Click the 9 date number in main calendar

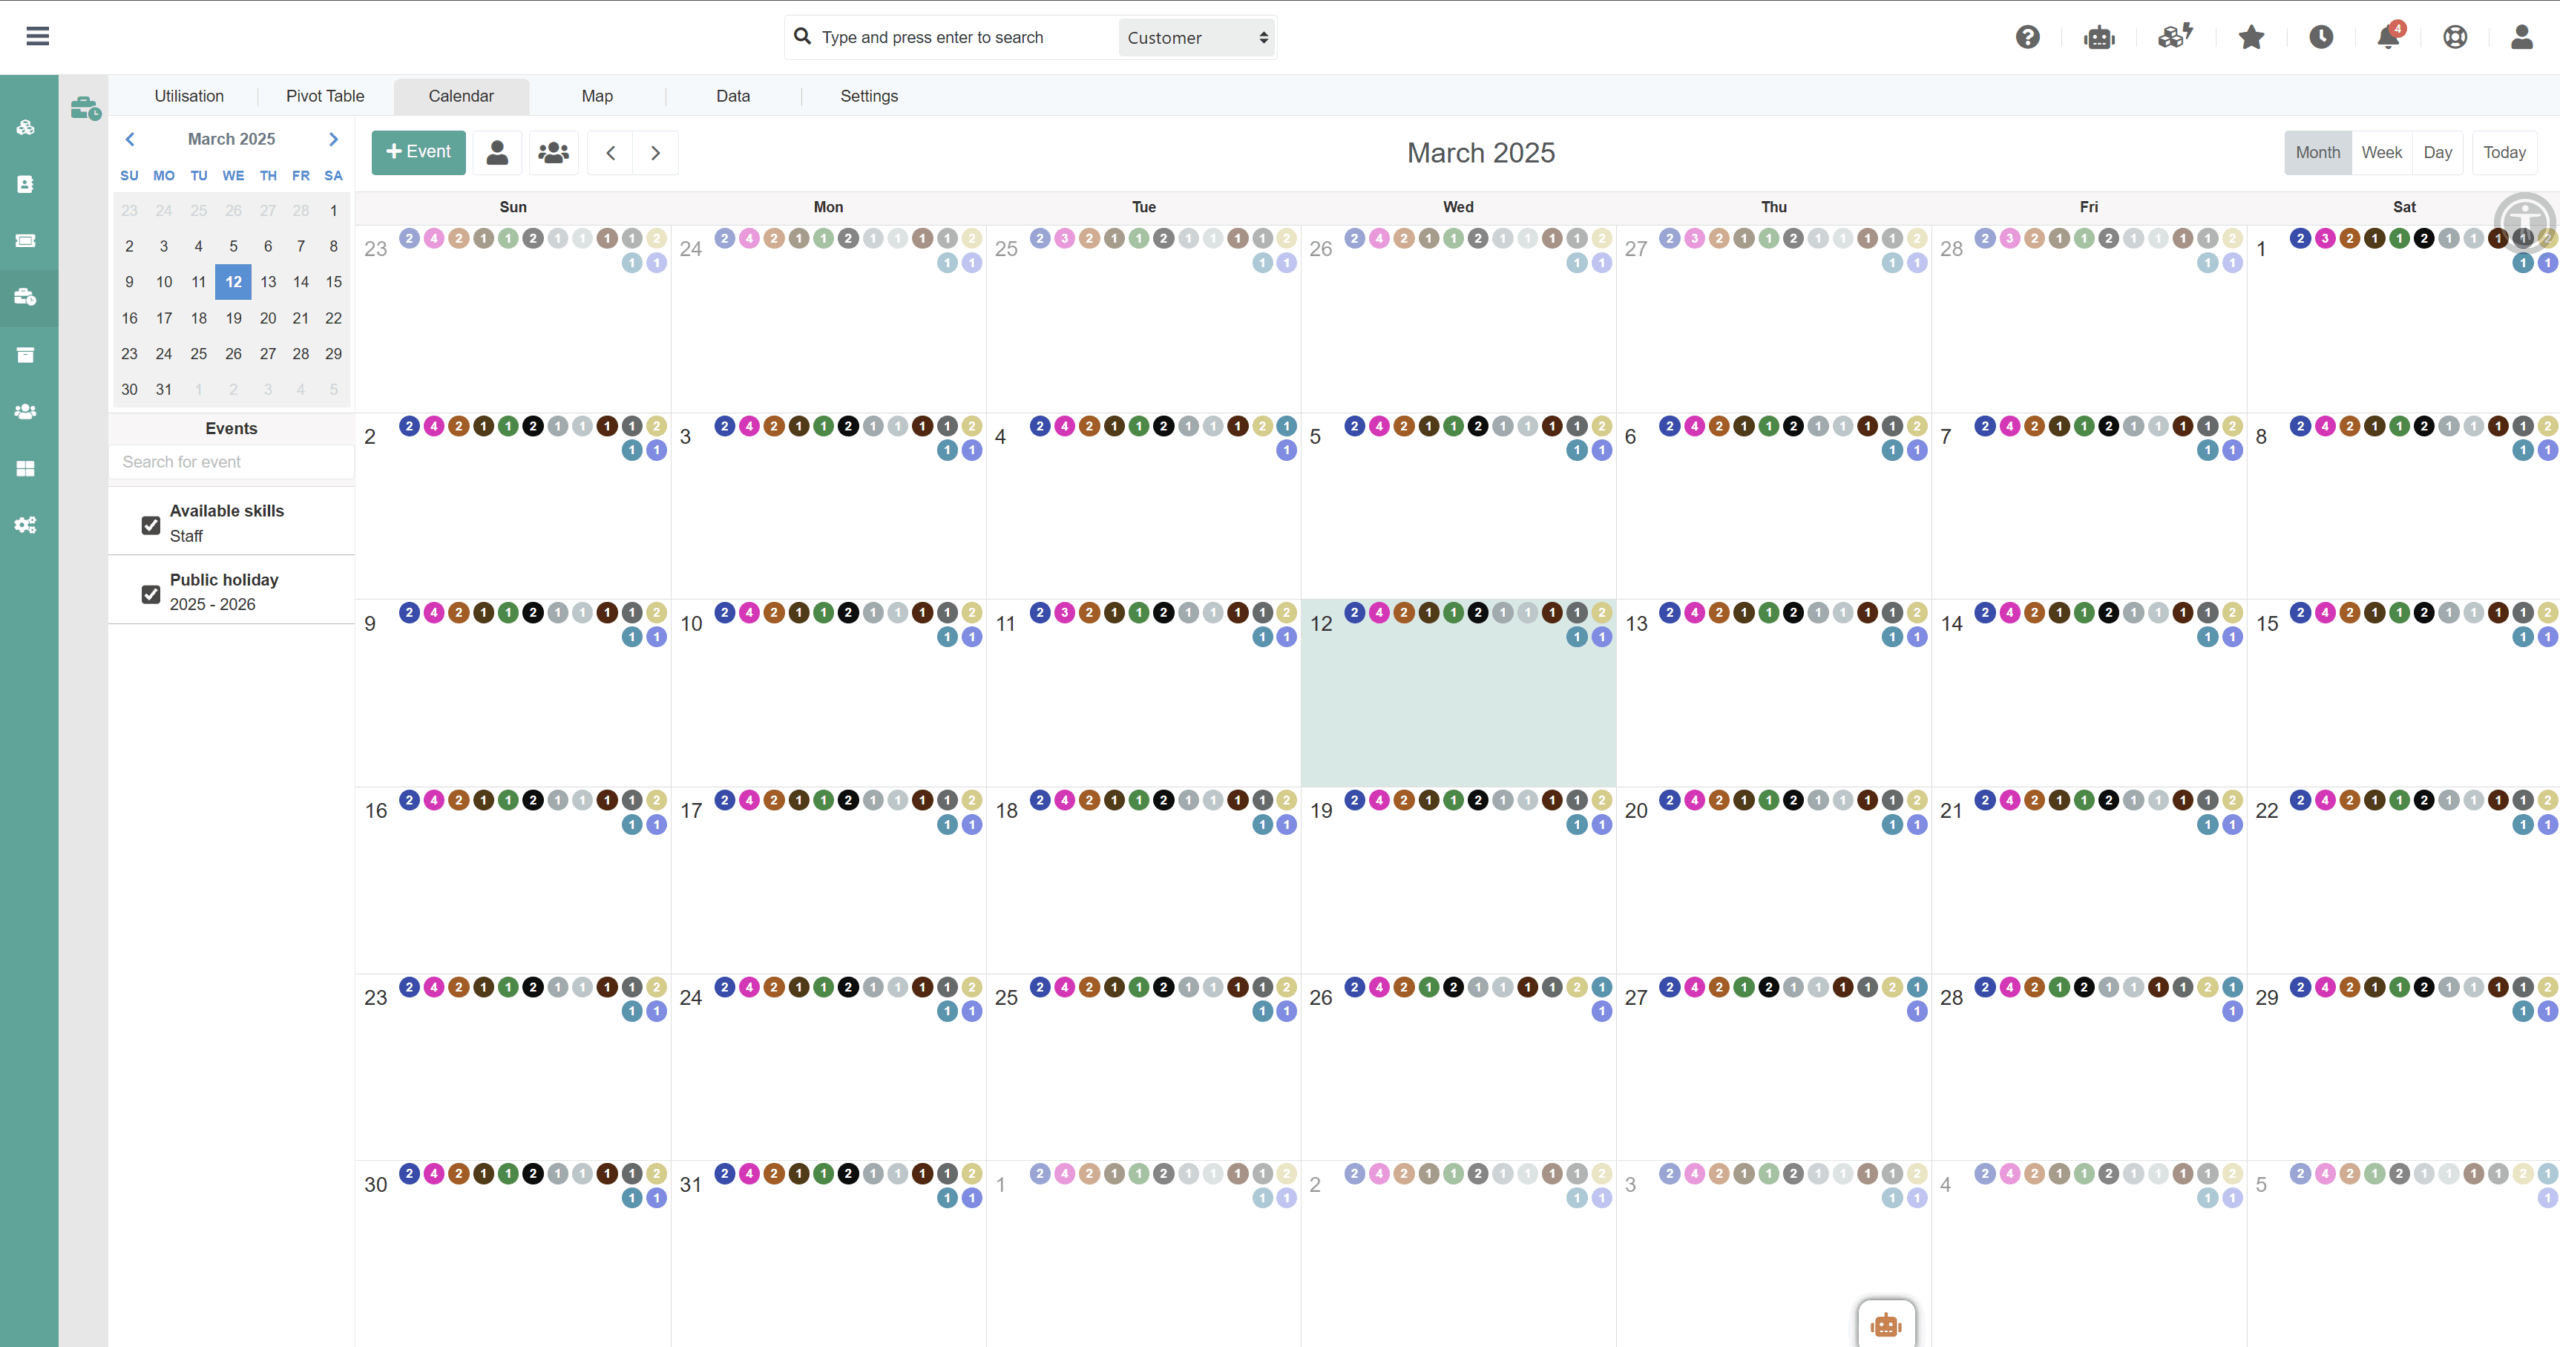370,624
